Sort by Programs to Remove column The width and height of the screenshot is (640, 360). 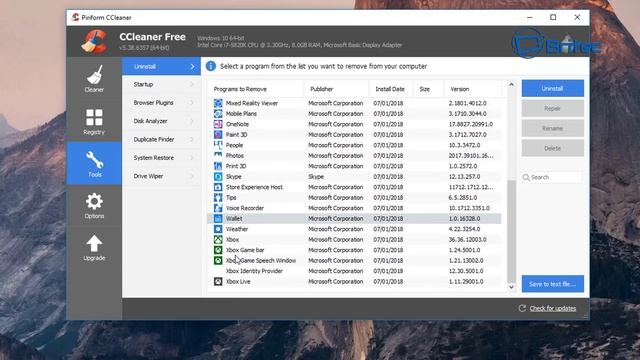256,89
